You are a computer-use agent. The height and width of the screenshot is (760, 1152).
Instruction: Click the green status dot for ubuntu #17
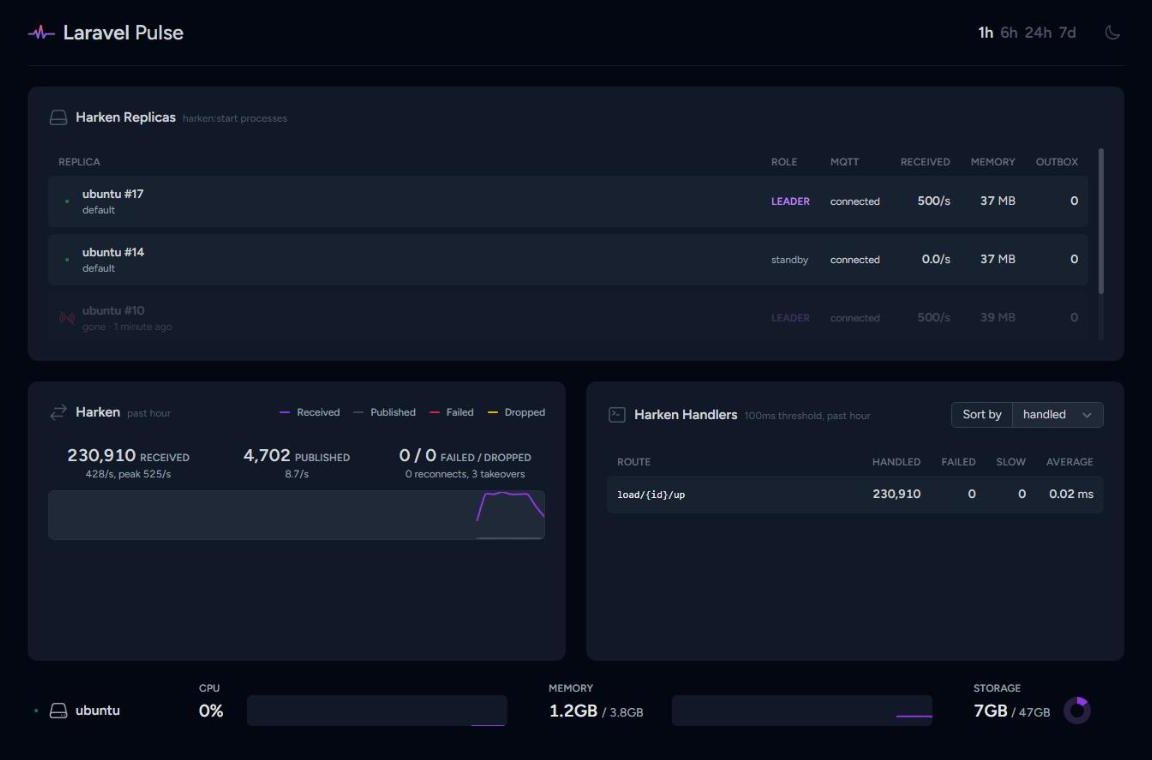67,201
